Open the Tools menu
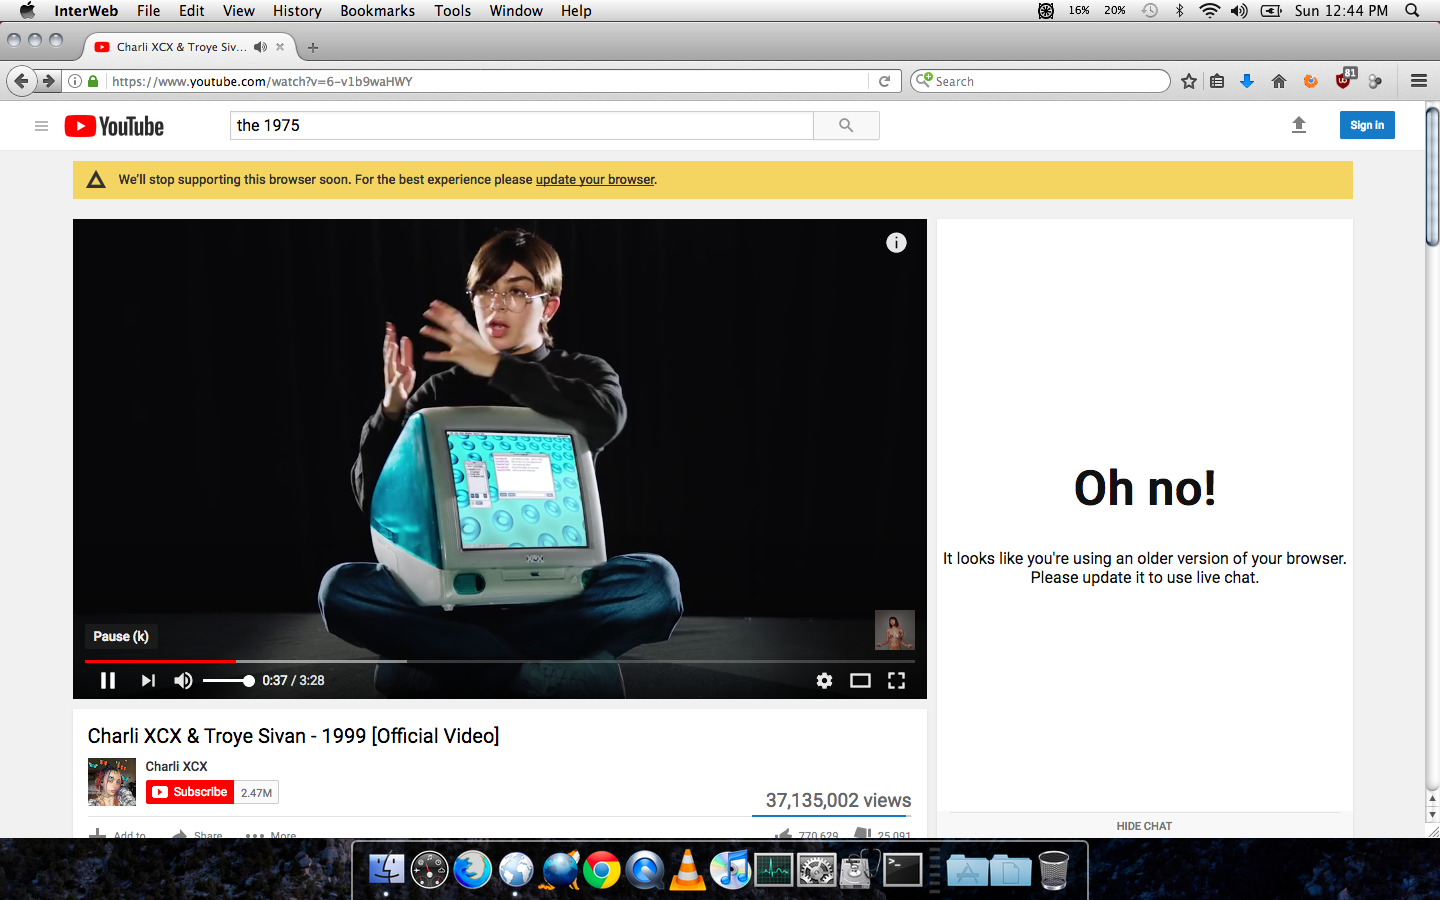 click(452, 10)
